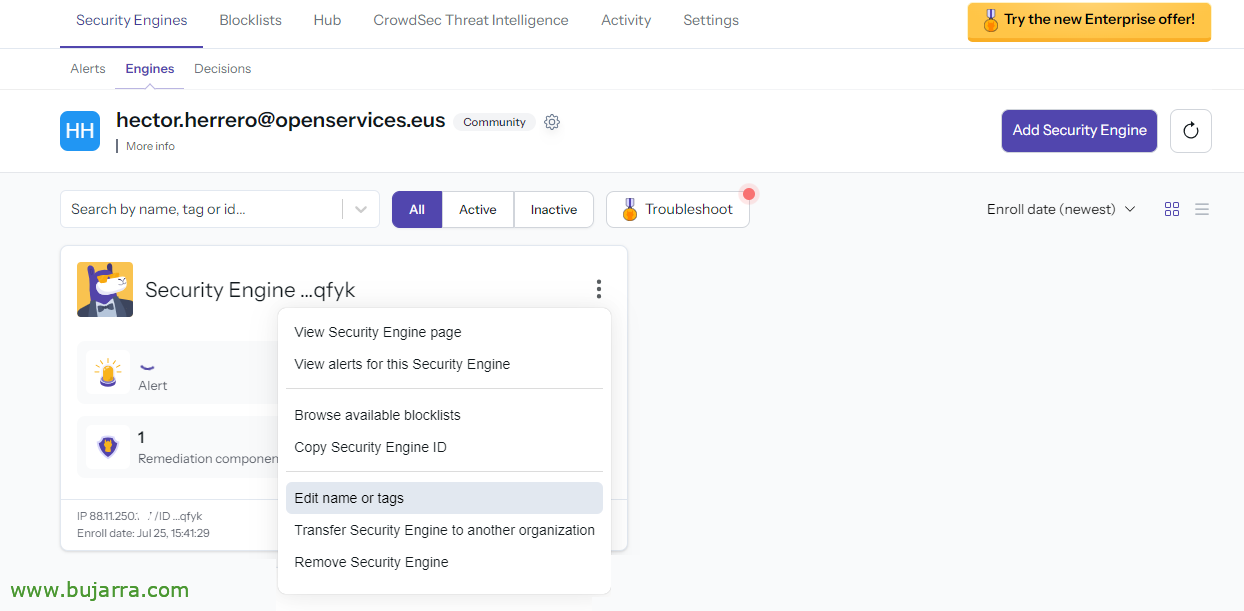Click the remediation component shield icon

coord(108,447)
